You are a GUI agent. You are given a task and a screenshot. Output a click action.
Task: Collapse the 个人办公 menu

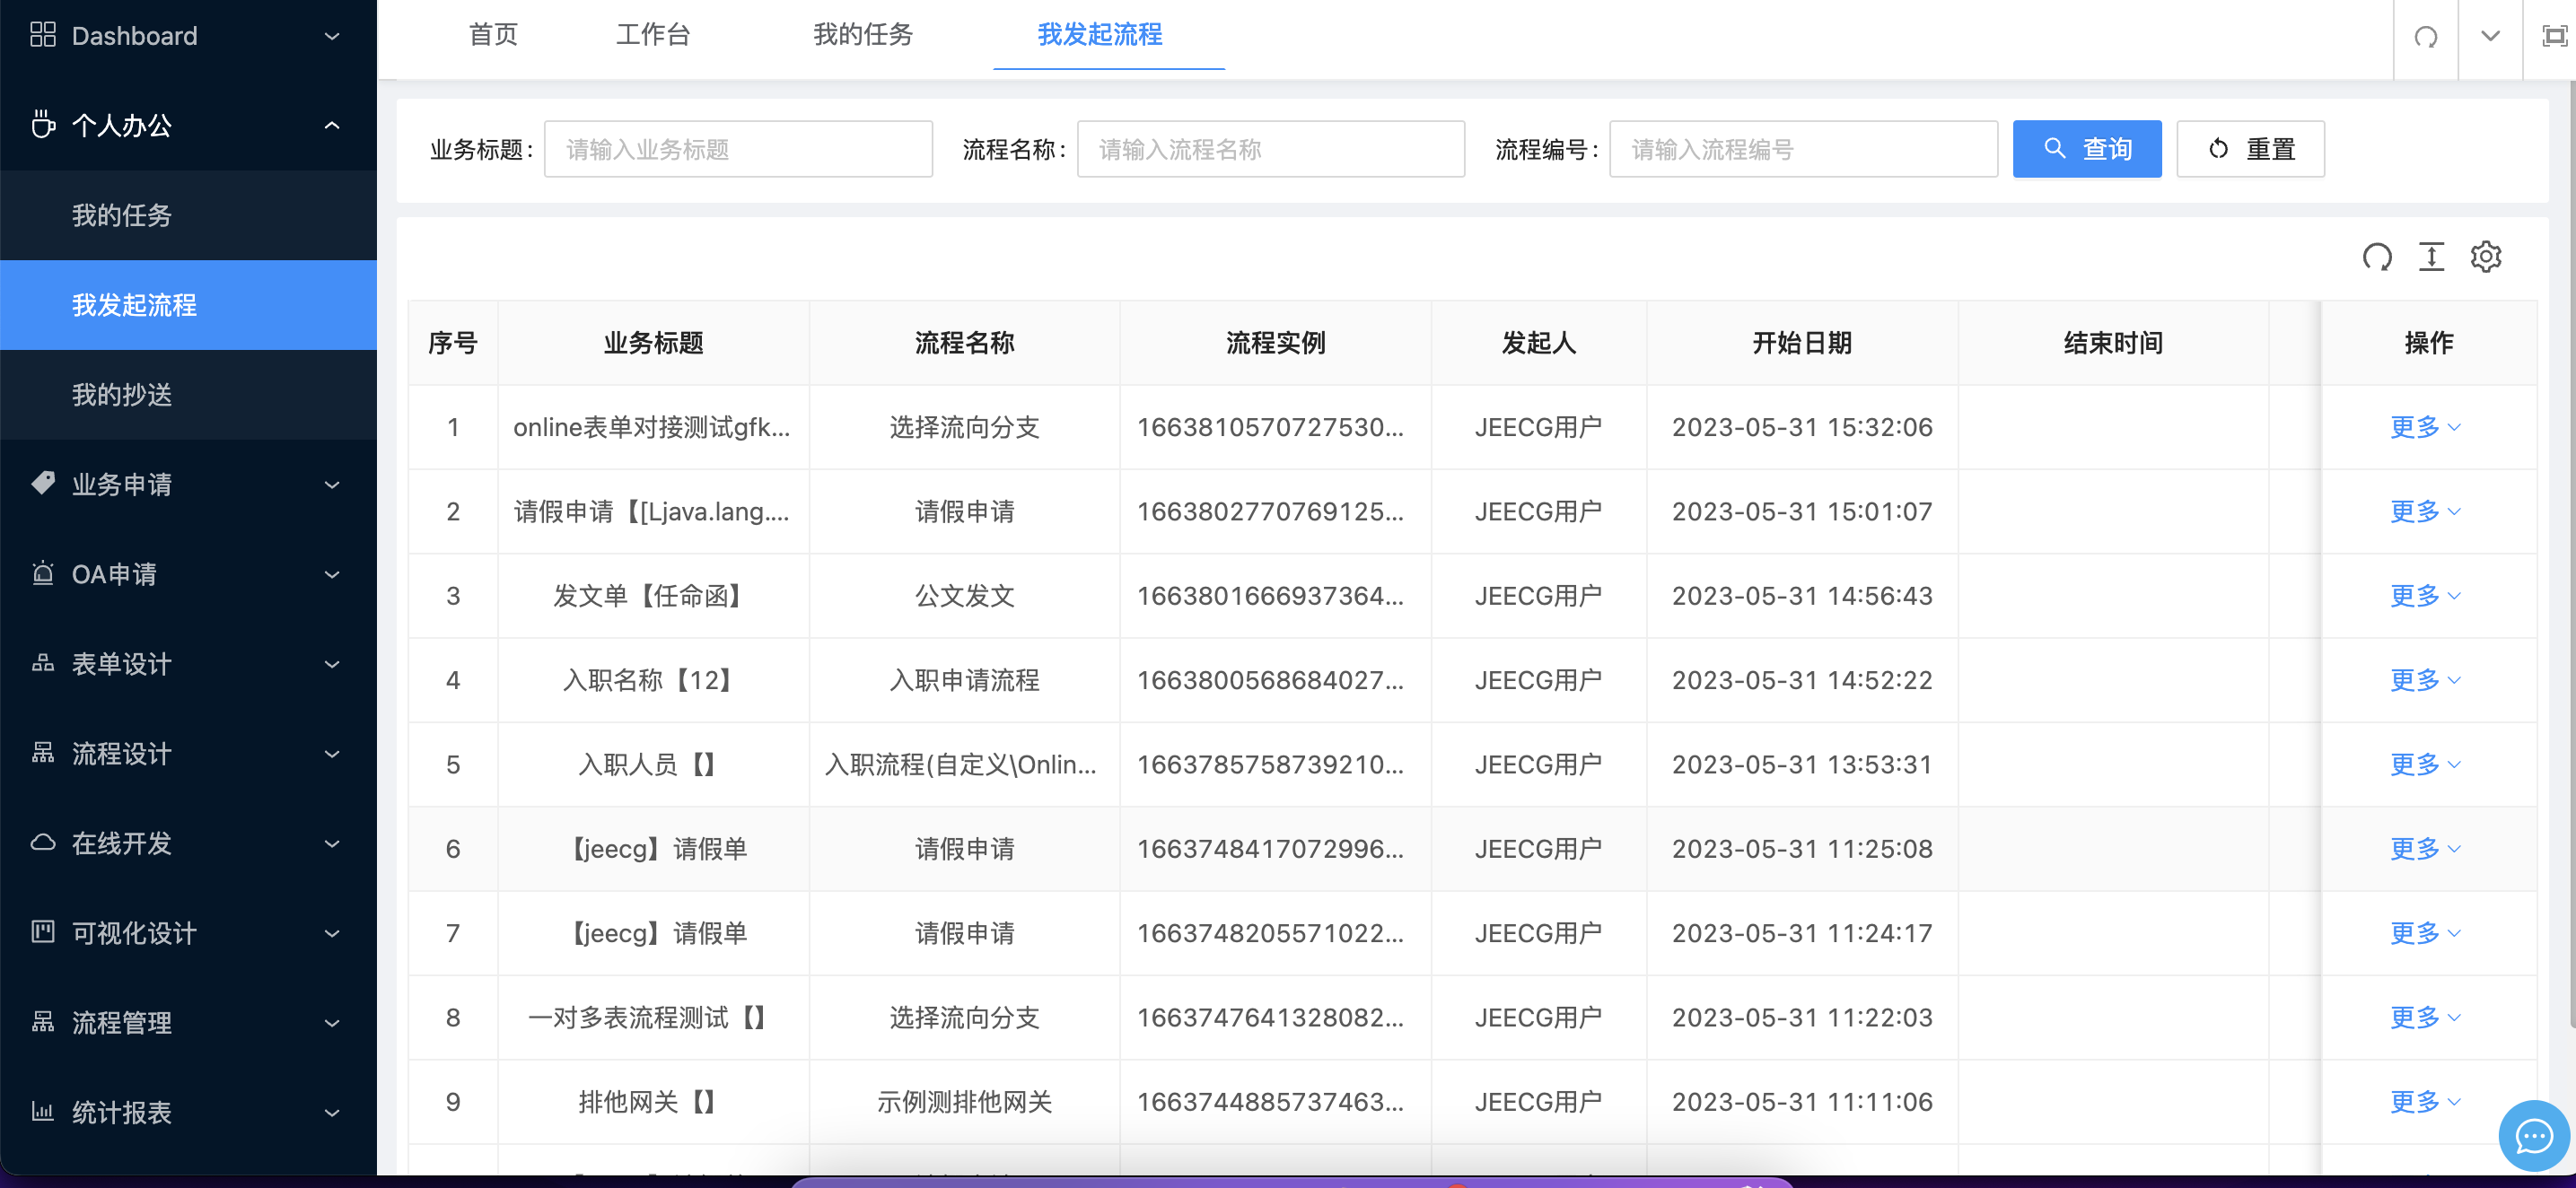pos(332,125)
